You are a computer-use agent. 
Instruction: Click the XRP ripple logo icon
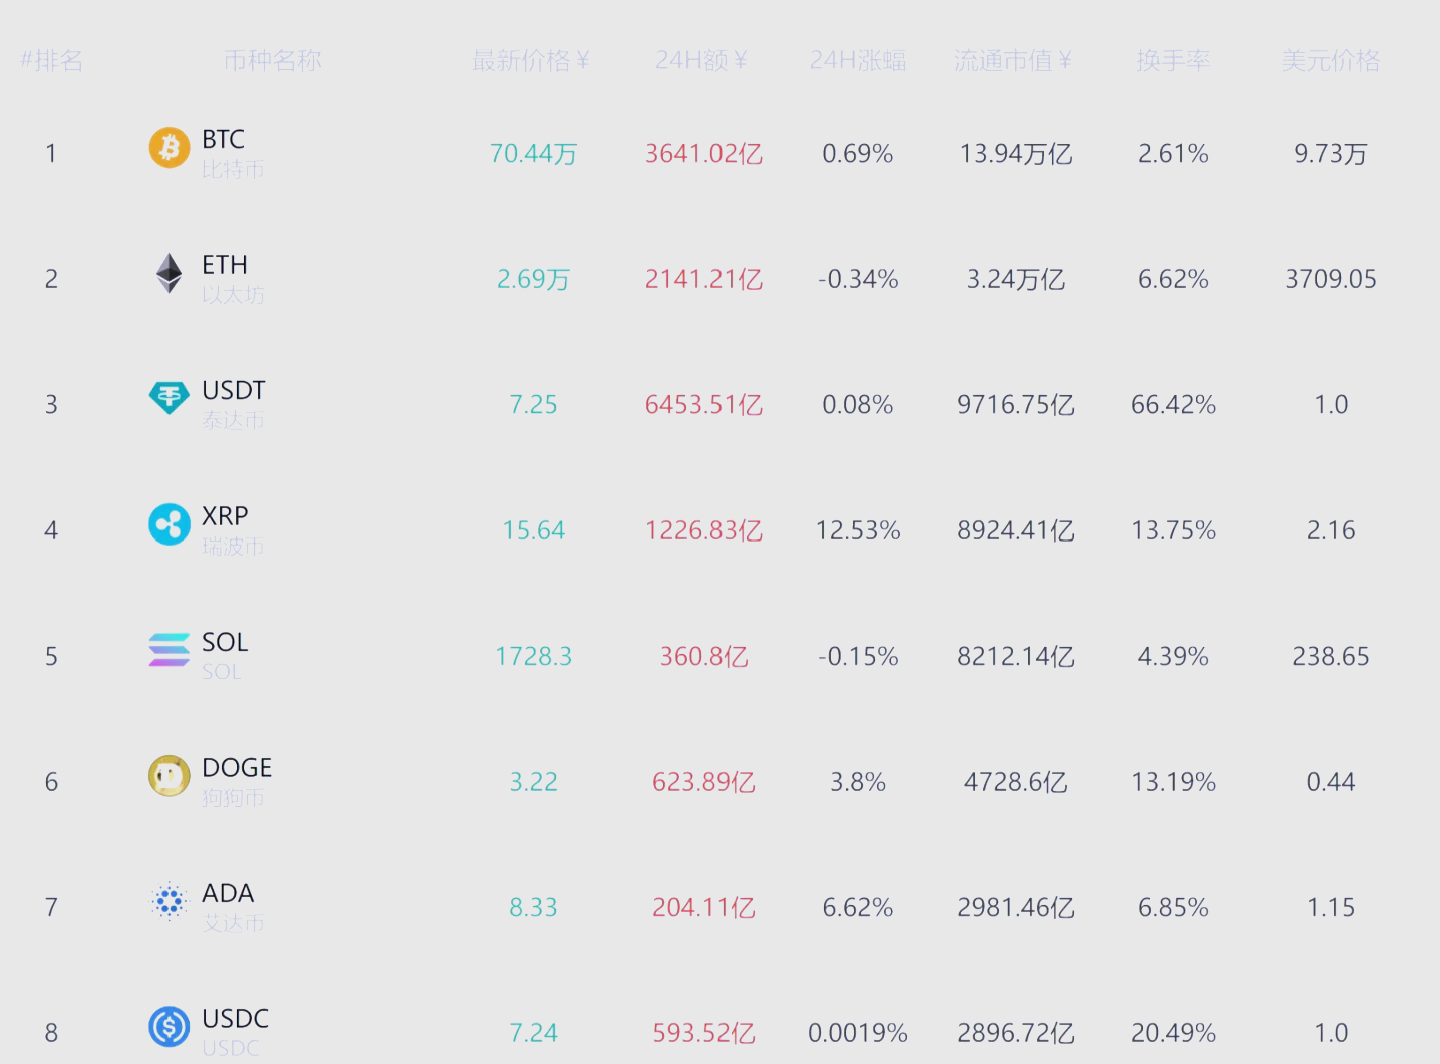tap(169, 524)
